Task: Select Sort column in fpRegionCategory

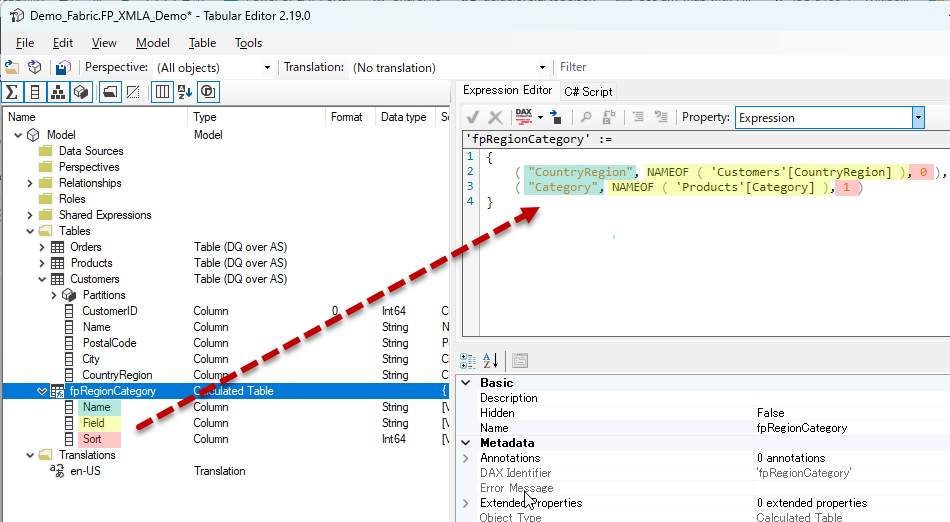Action: [x=92, y=439]
